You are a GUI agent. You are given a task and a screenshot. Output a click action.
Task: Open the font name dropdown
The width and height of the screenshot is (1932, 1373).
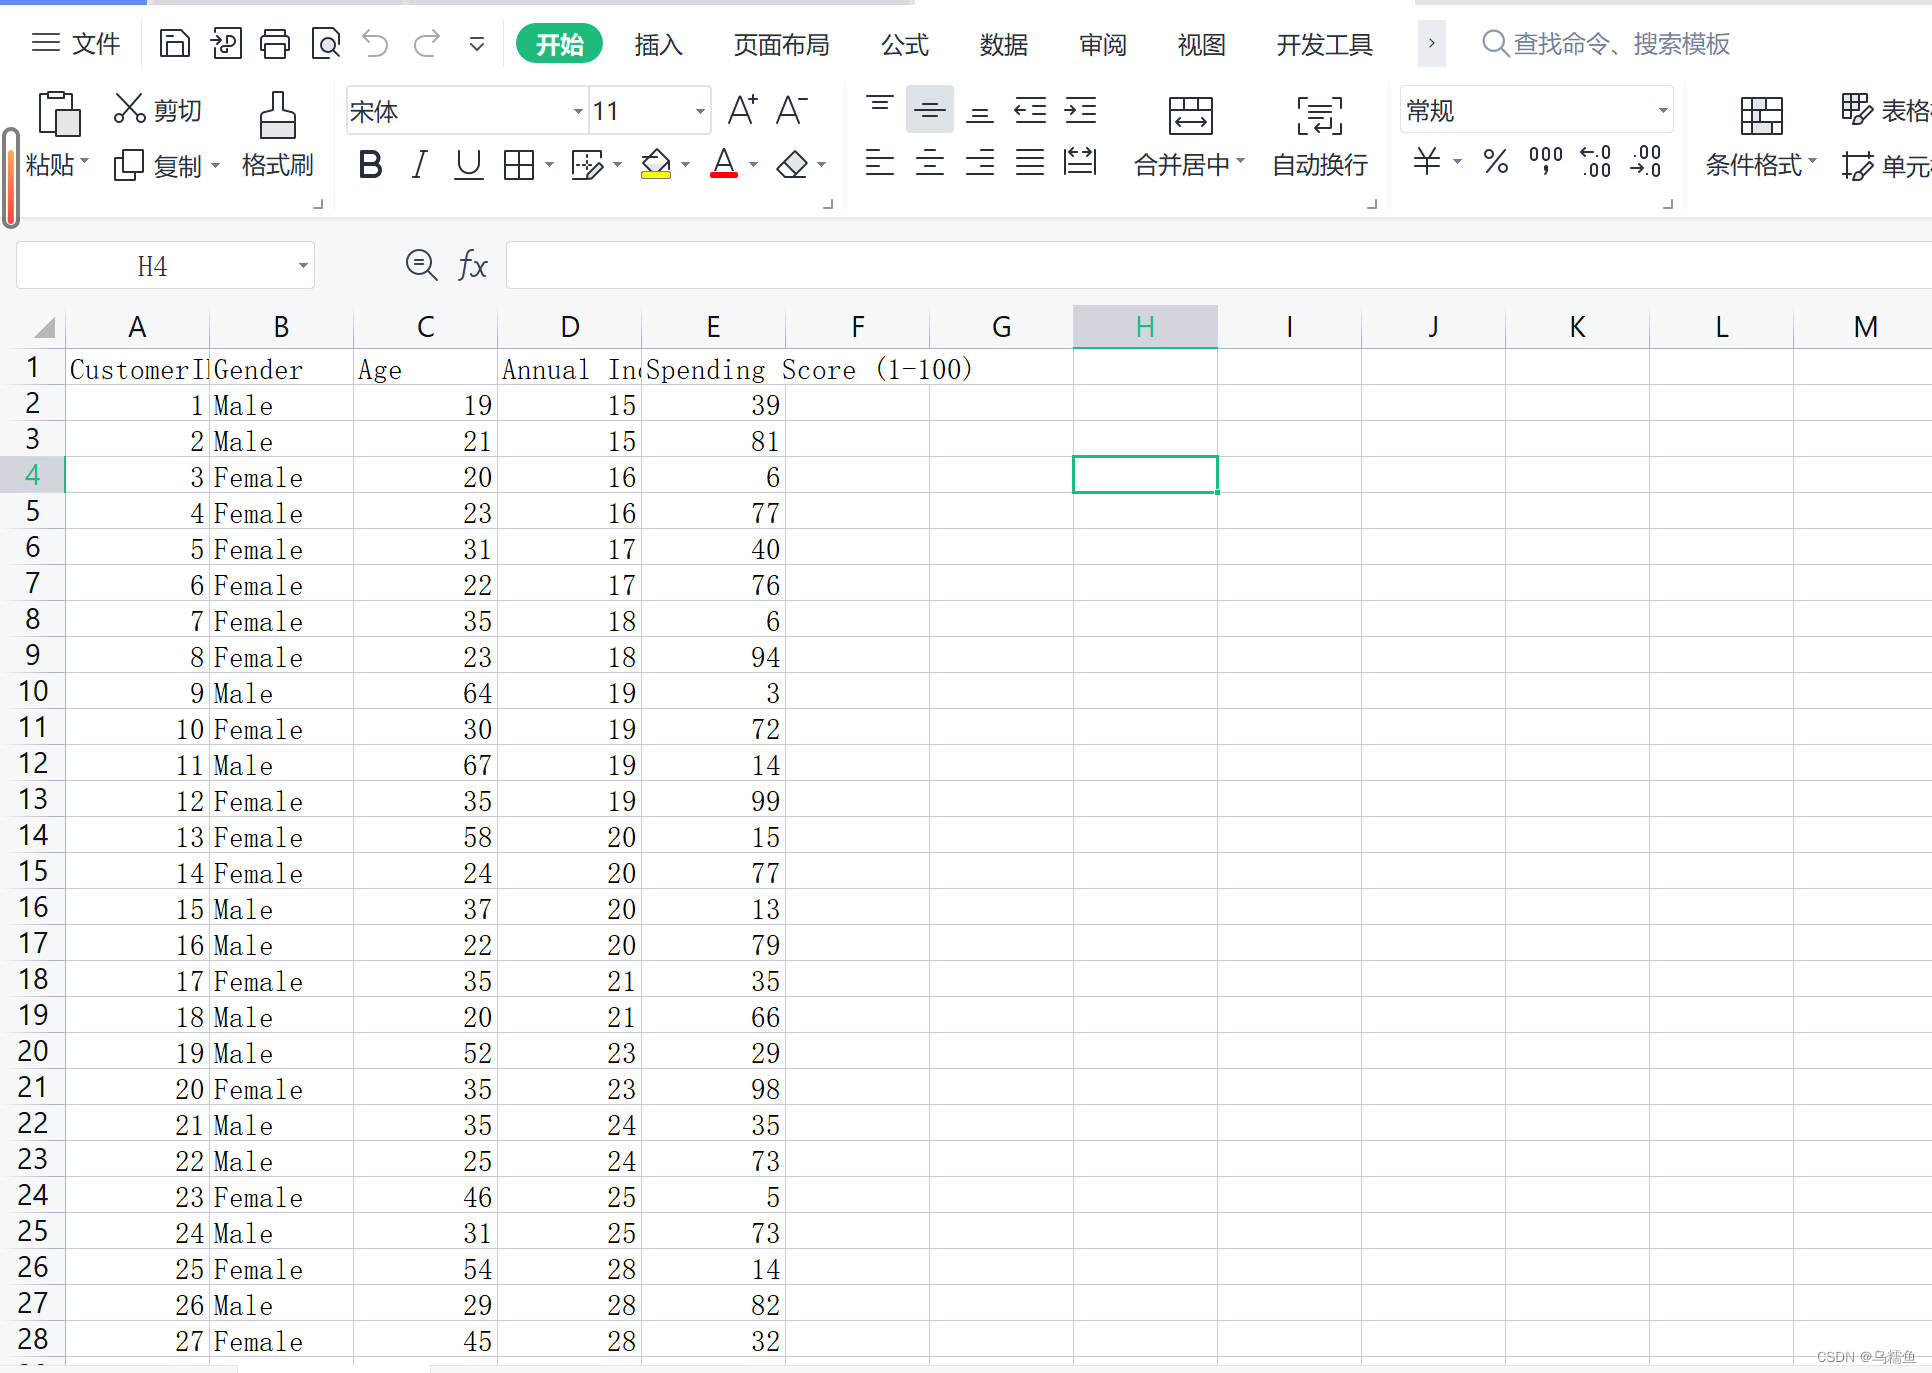click(x=578, y=111)
